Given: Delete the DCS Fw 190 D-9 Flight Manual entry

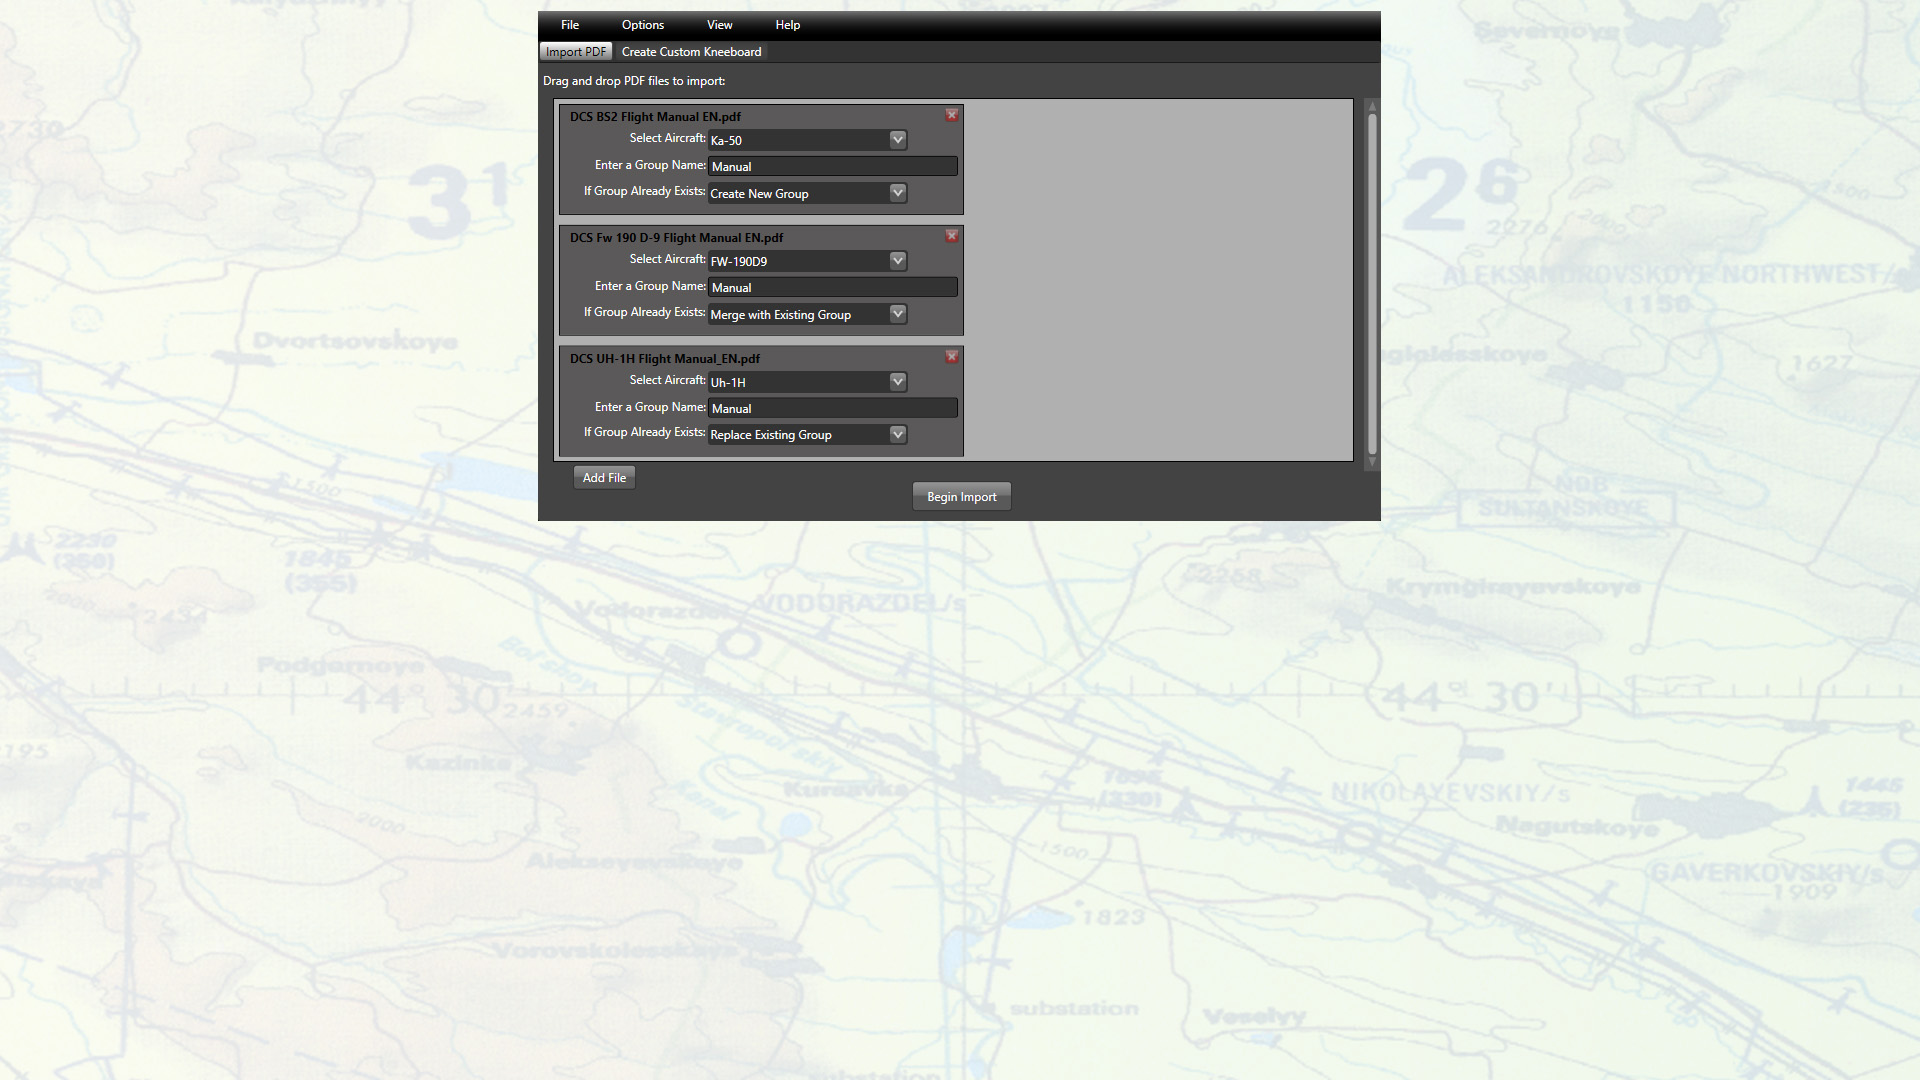Looking at the screenshot, I should click(x=951, y=236).
